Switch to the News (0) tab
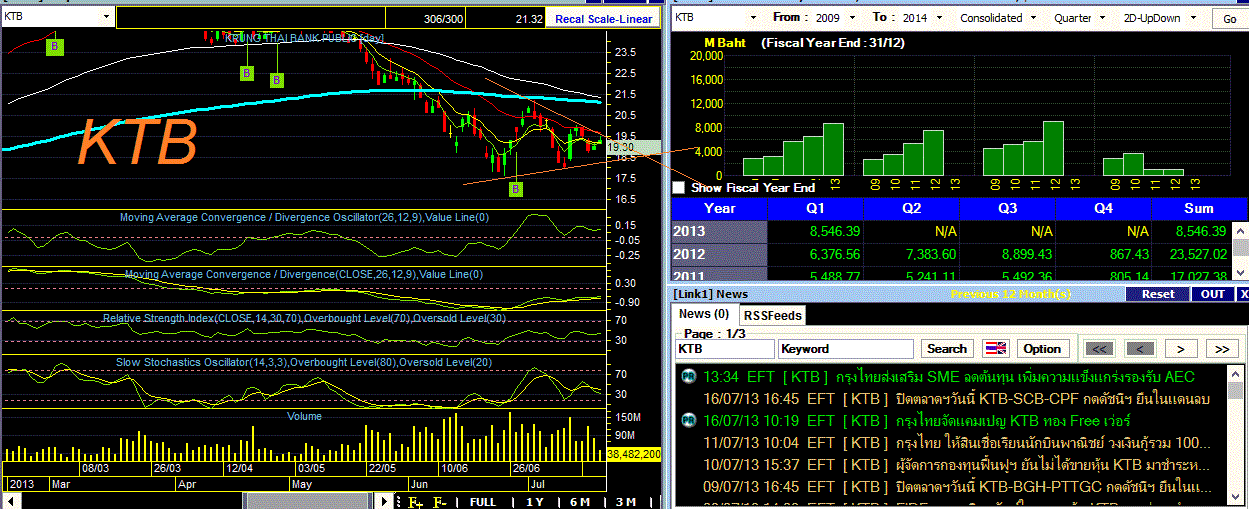Image resolution: width=1250 pixels, height=509 pixels. pos(703,314)
